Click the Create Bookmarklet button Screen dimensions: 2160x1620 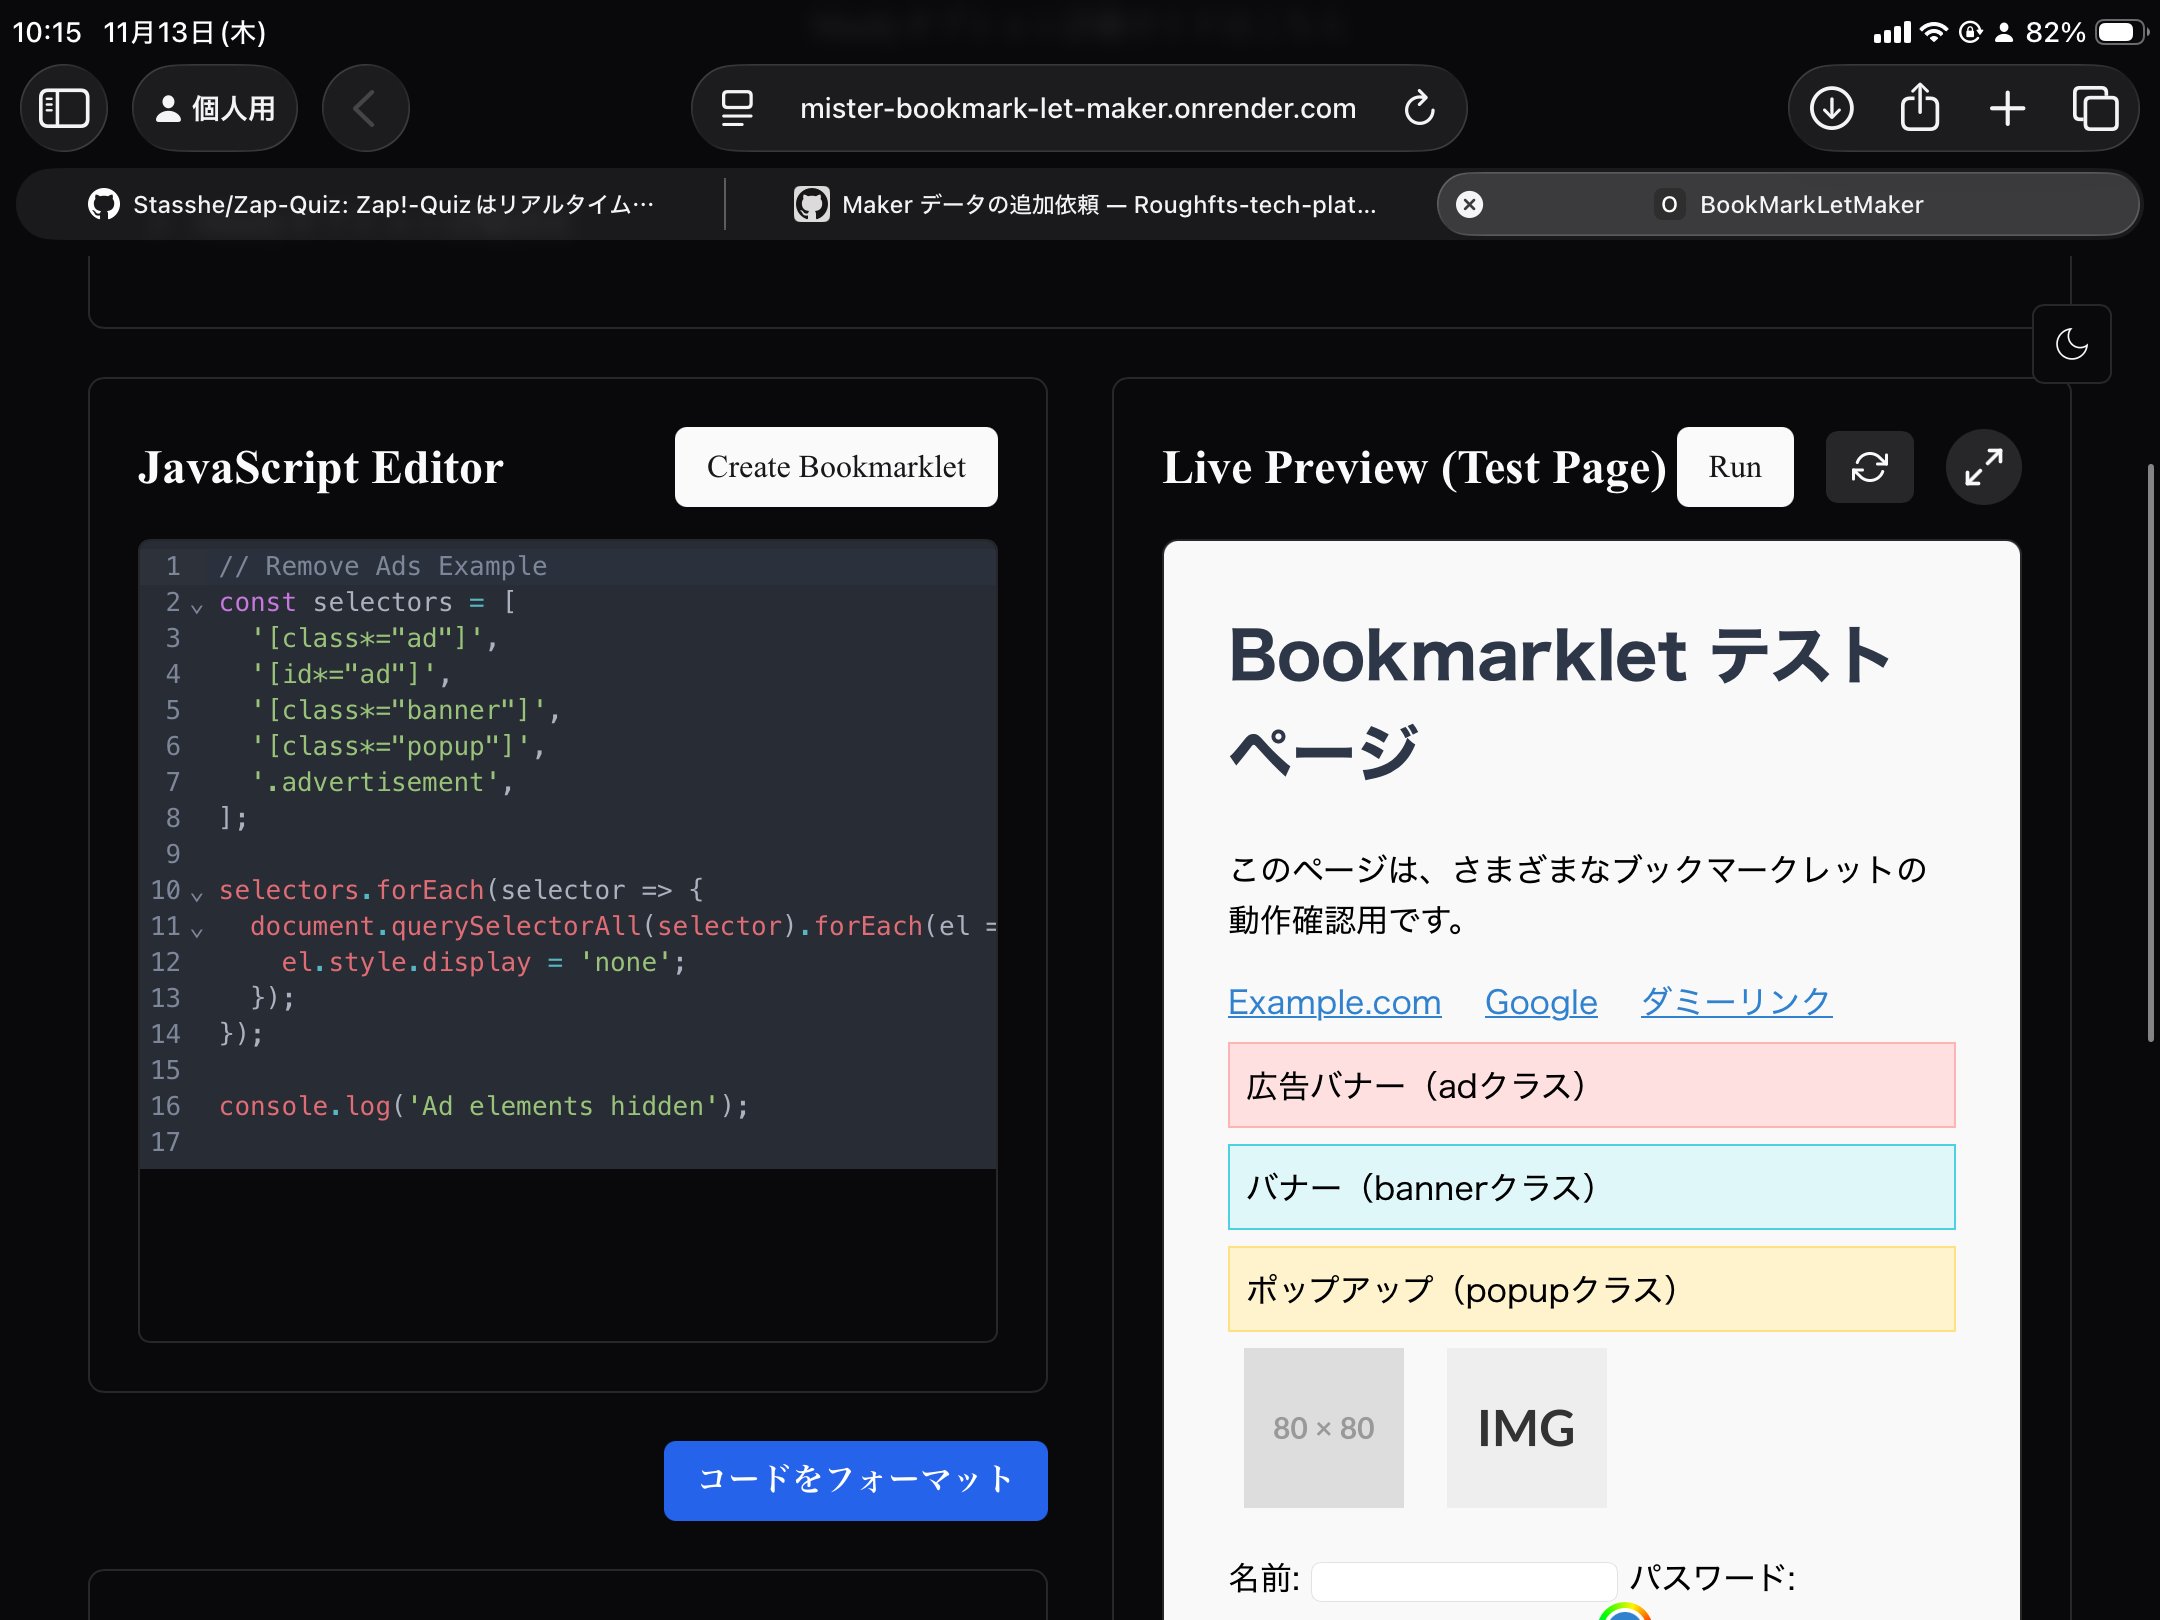836,466
